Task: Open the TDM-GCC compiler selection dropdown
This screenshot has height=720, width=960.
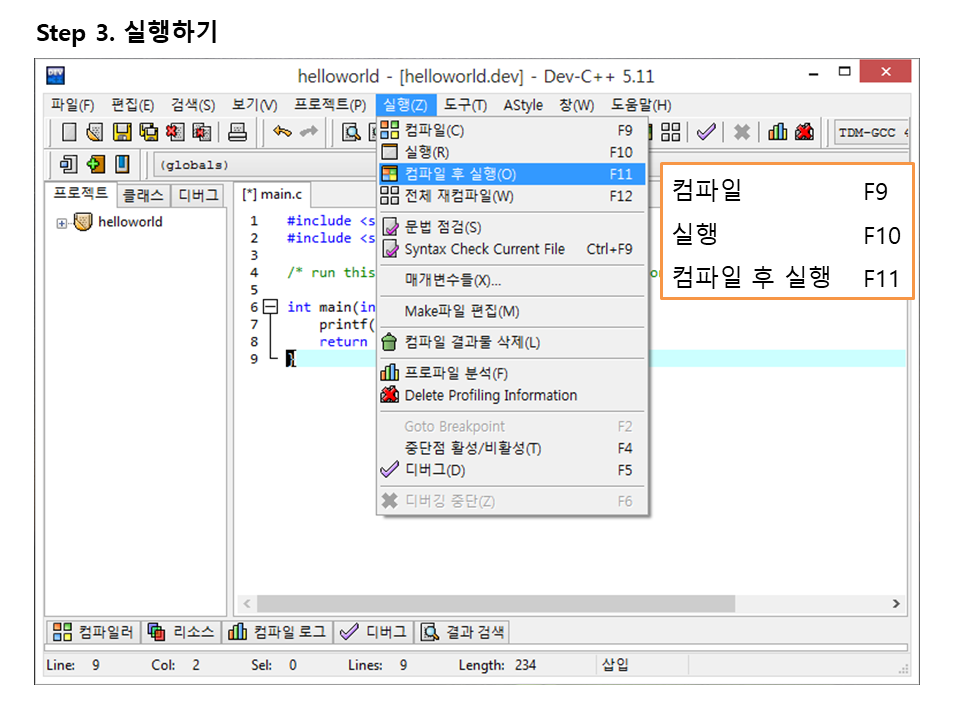Action: (x=872, y=132)
